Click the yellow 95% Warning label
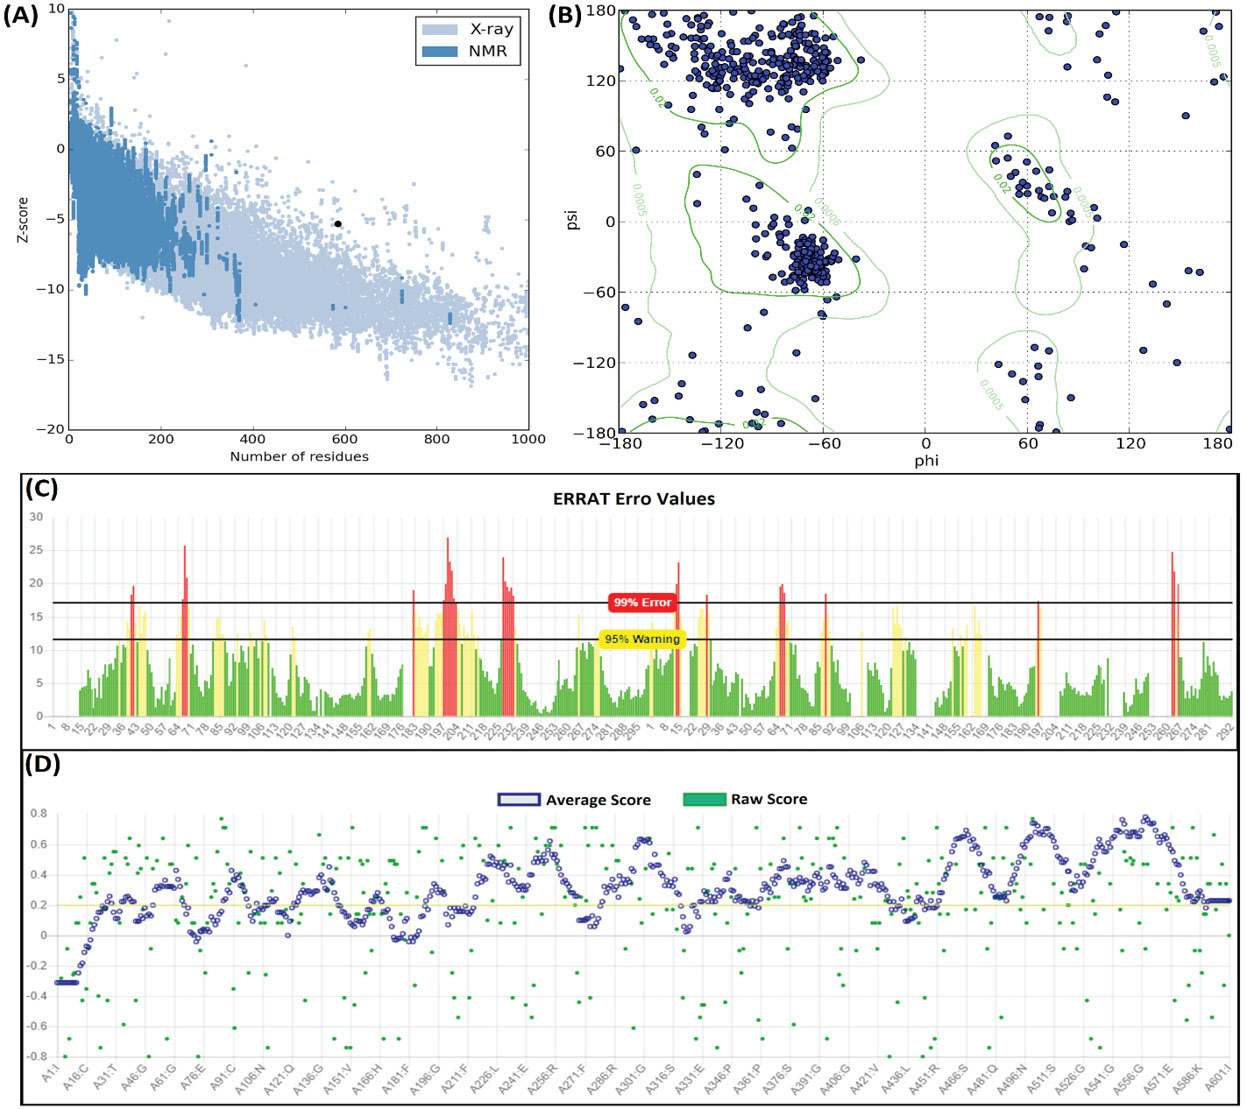Viewport: 1246px width, 1109px height. [x=642, y=639]
